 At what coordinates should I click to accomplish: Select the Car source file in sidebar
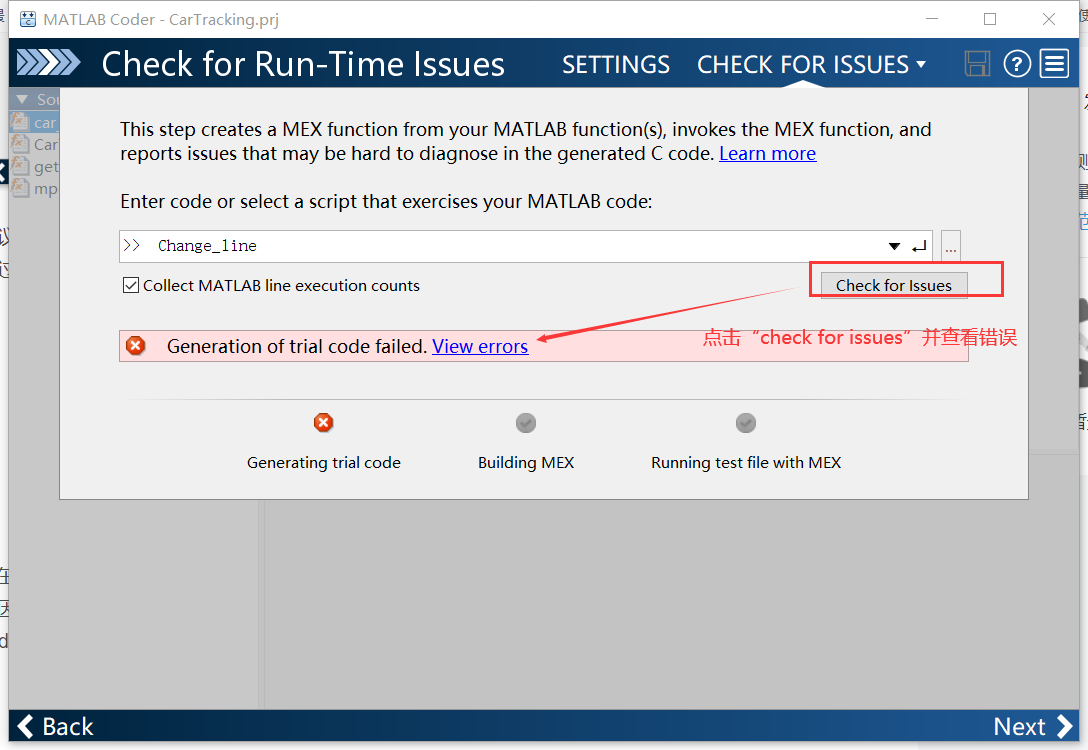pos(35,144)
